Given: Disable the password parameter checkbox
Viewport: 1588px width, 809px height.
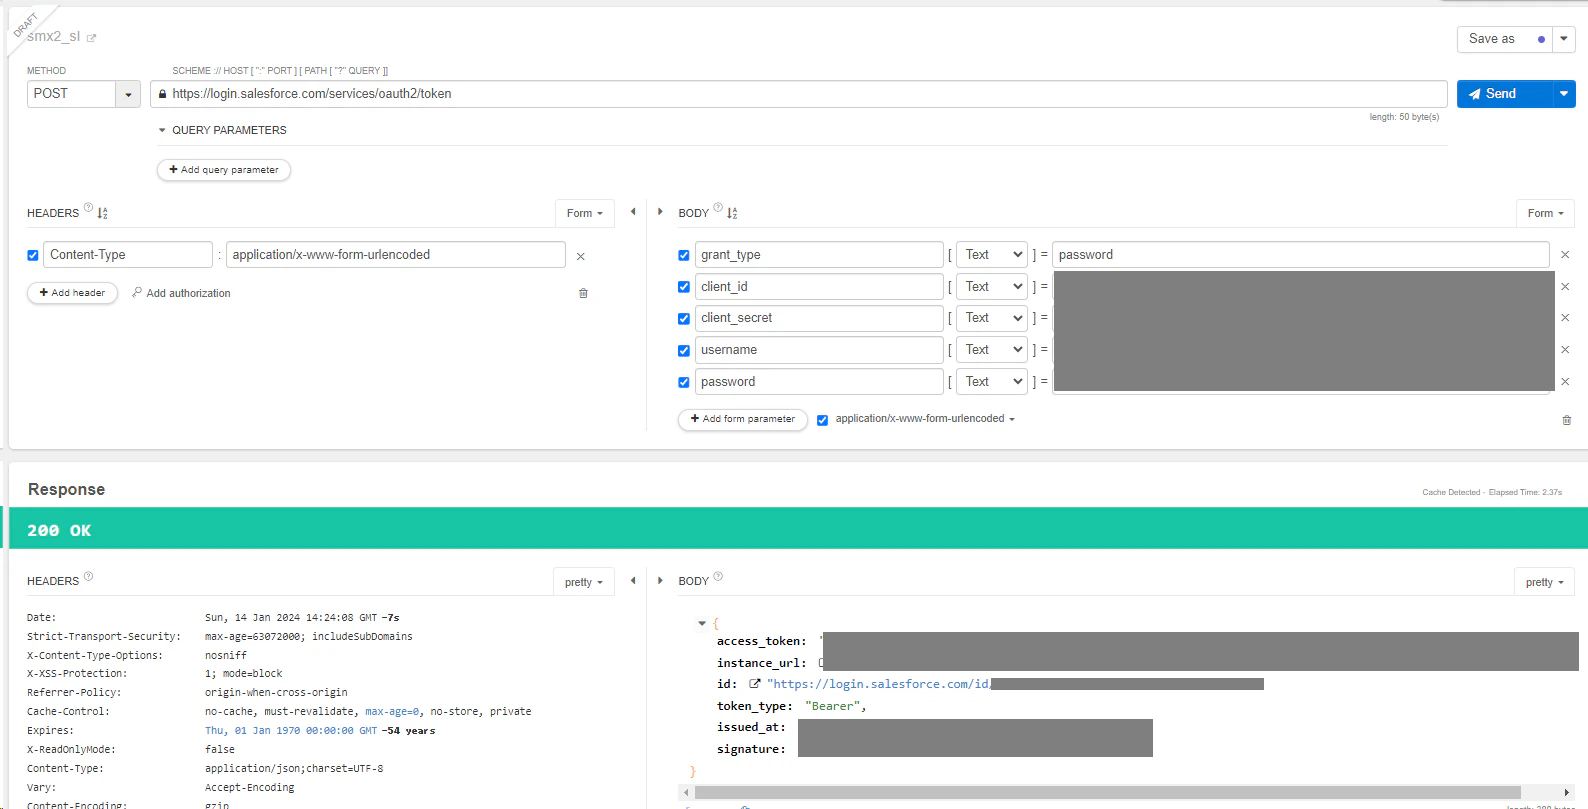Looking at the screenshot, I should point(684,383).
